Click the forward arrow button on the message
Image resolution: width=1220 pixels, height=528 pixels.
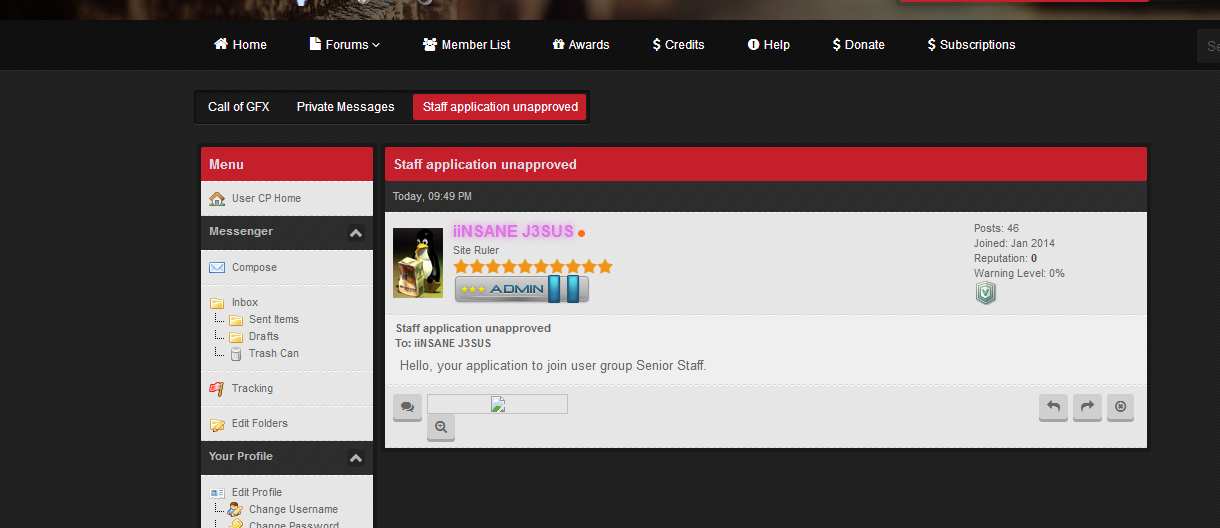[x=1087, y=407]
